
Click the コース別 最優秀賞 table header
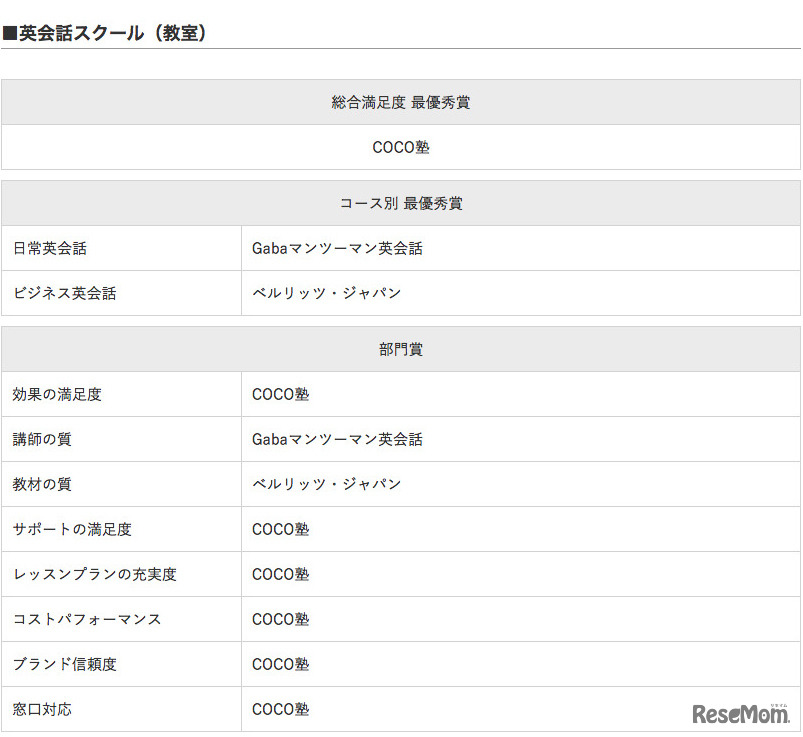click(401, 203)
